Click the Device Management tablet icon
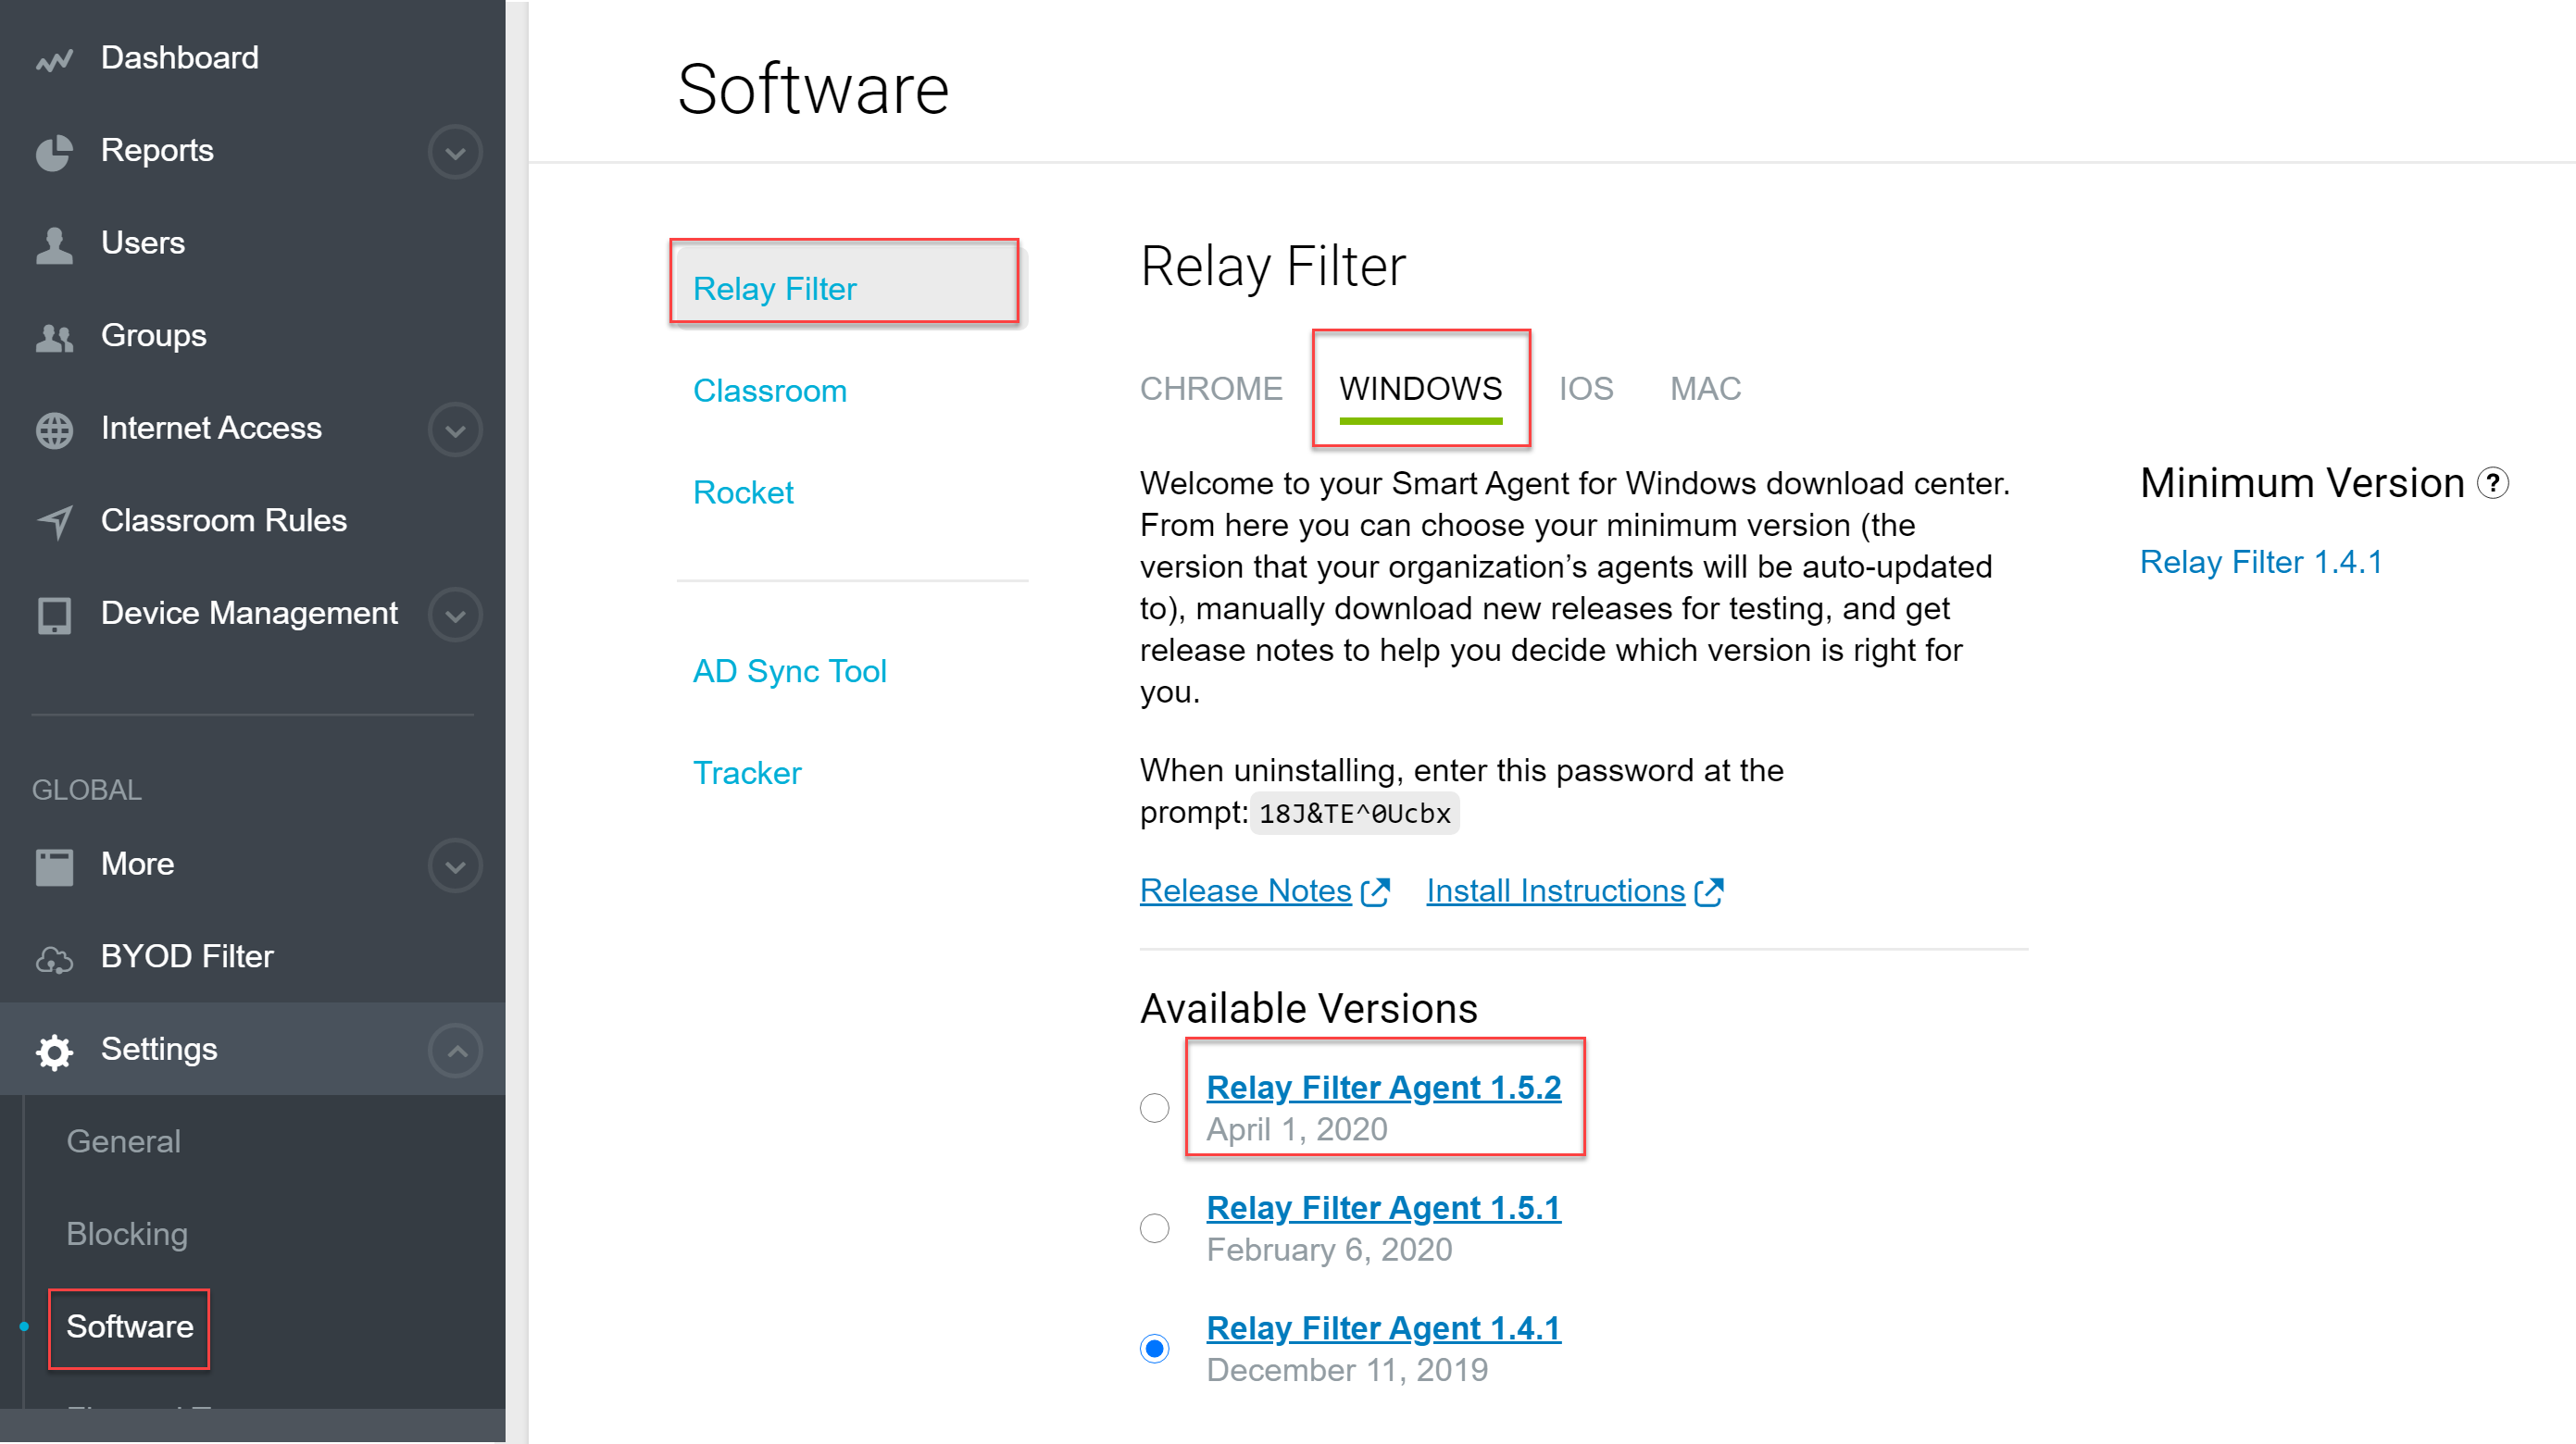This screenshot has height=1444, width=2576. click(54, 615)
